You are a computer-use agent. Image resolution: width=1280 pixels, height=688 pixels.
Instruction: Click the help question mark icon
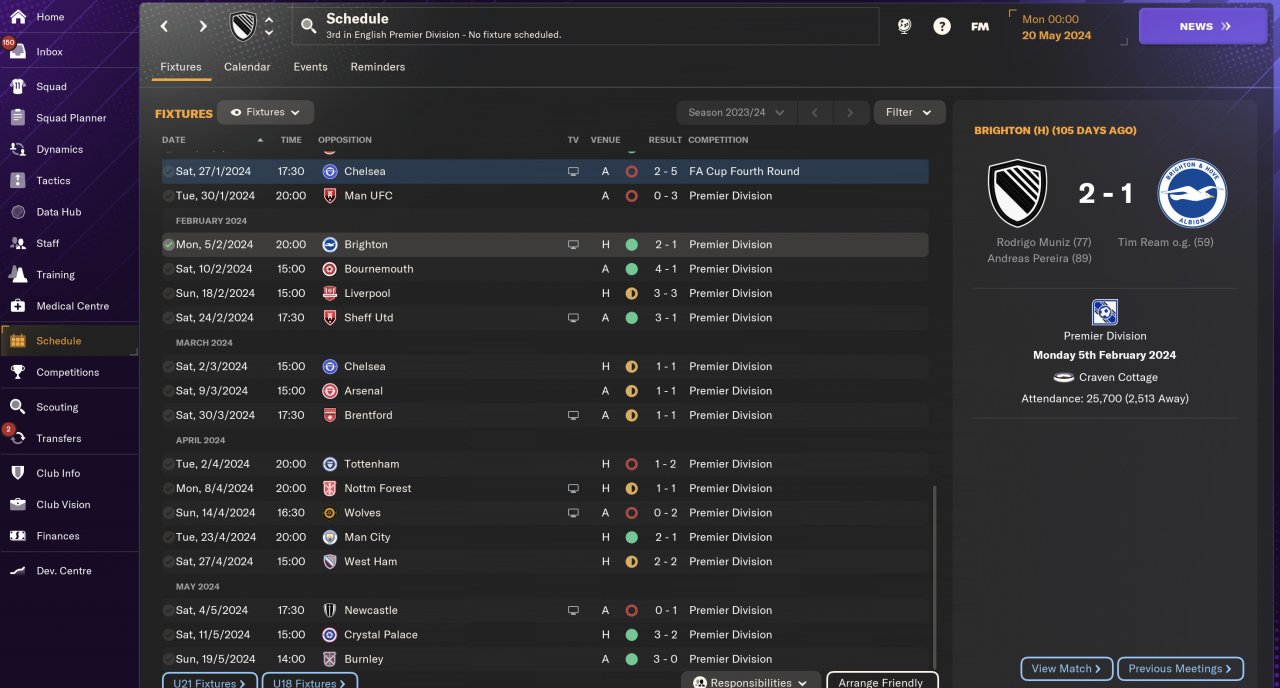942,27
